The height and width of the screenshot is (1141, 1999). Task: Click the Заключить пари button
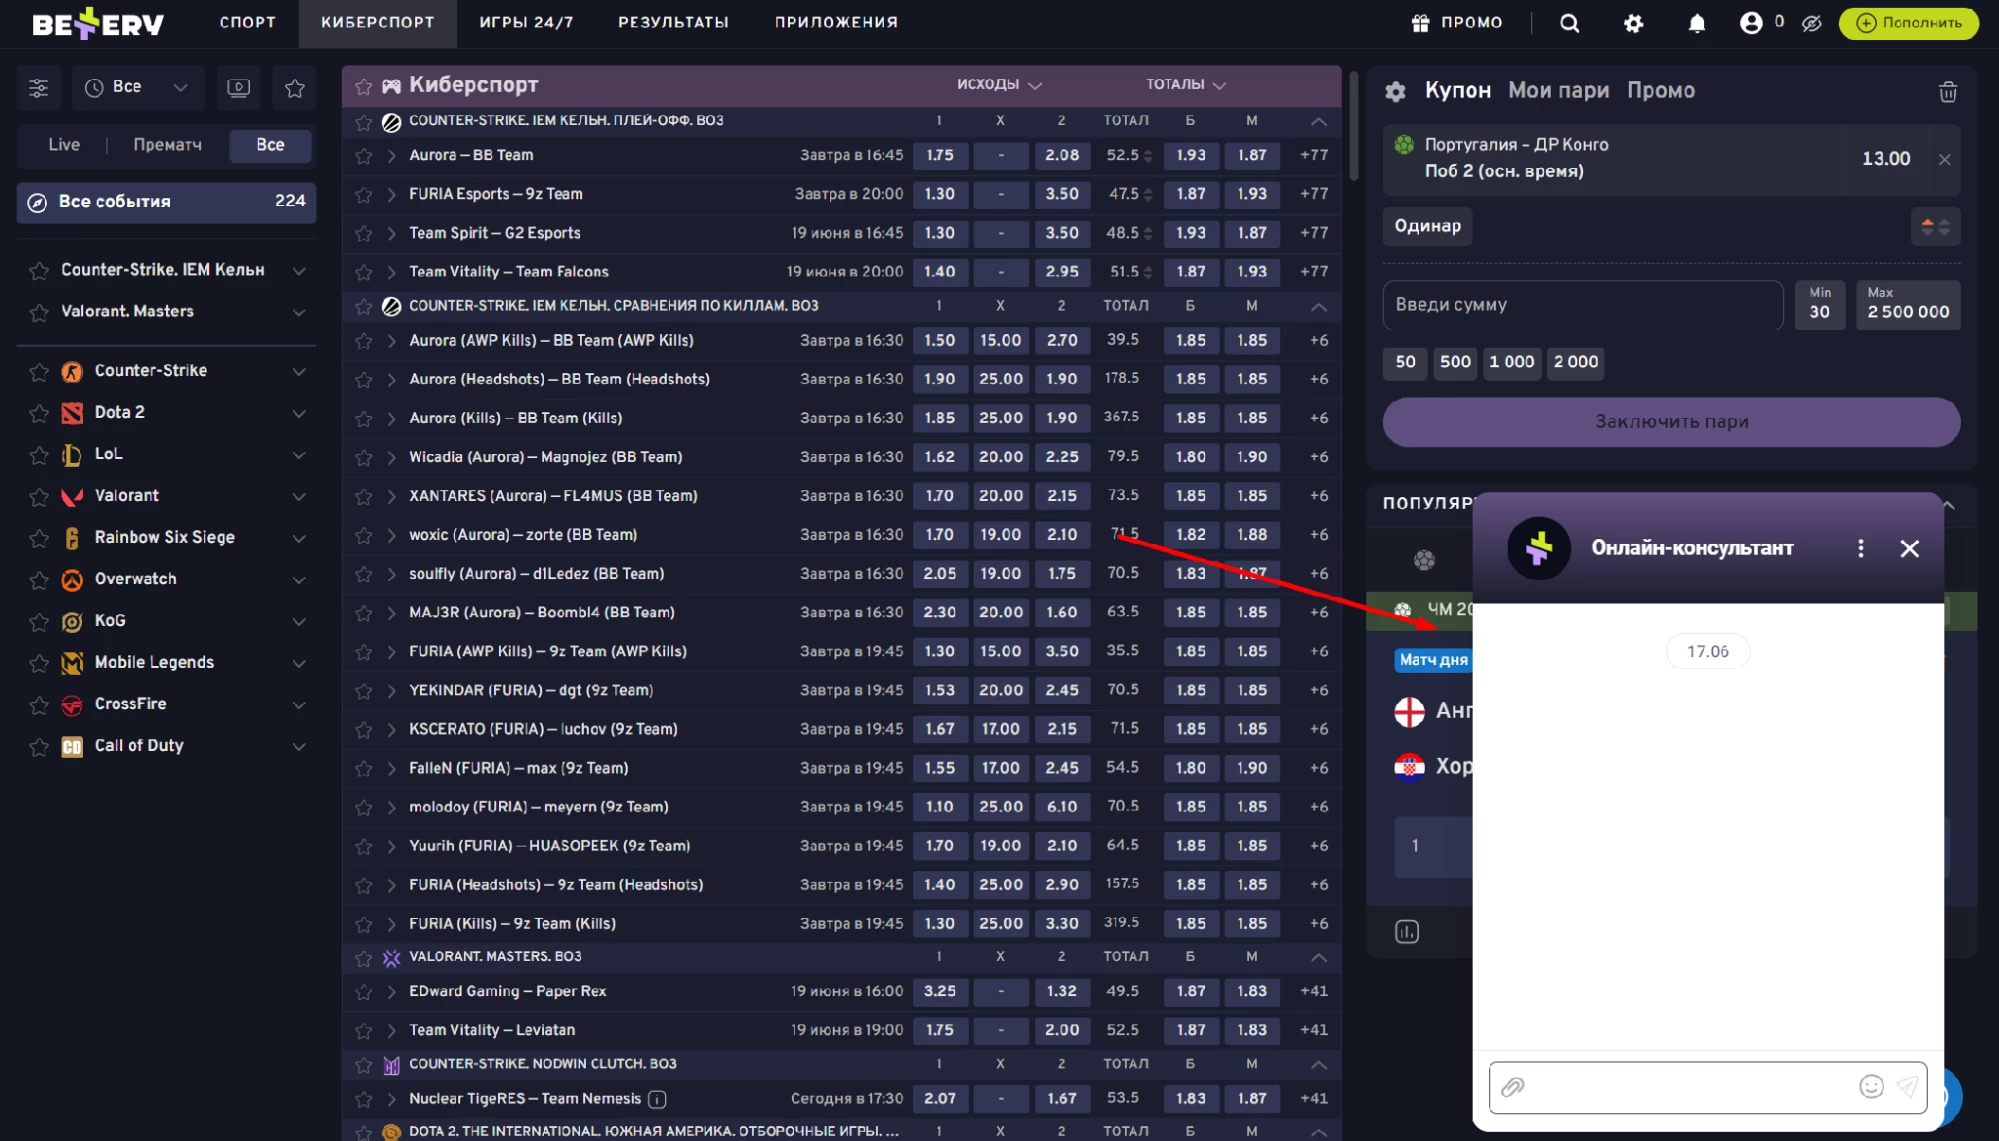1671,422
